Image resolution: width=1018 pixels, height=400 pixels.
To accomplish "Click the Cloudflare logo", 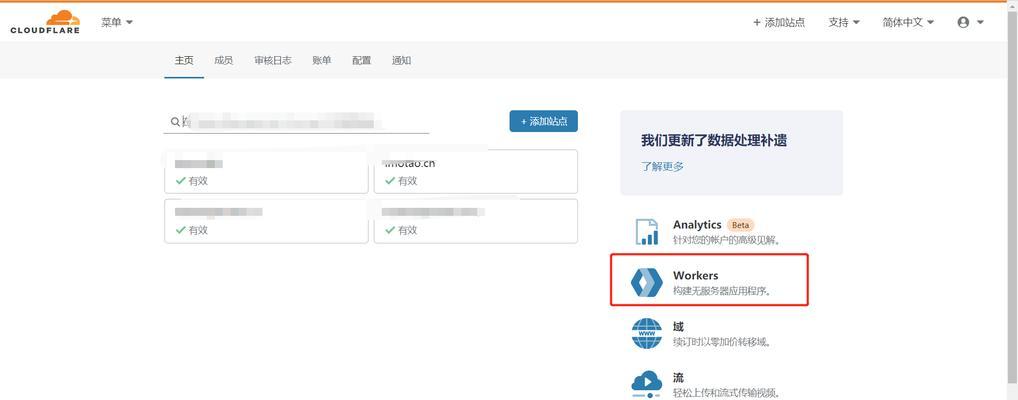I will point(45,21).
